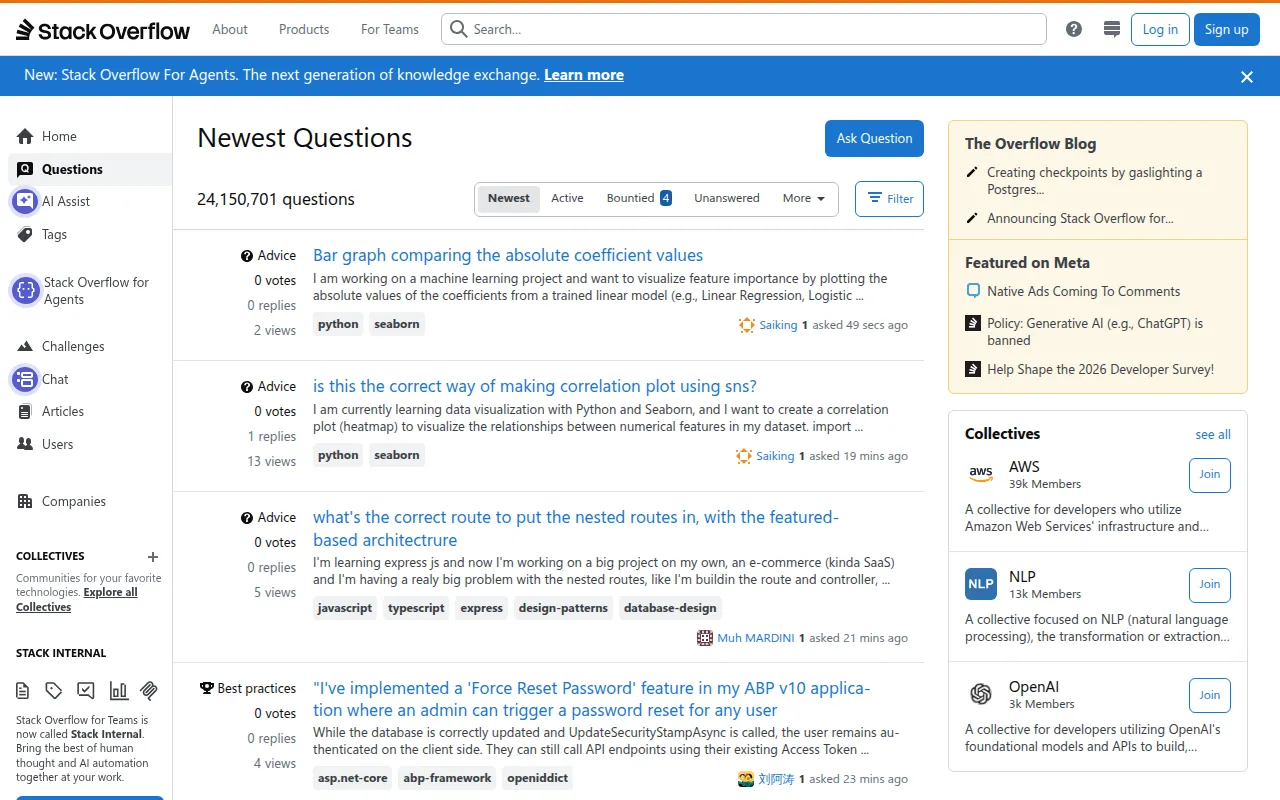The width and height of the screenshot is (1280, 800).
Task: Open 'Help Shape the 2026 Developer Survey!' post
Action: pos(1100,369)
